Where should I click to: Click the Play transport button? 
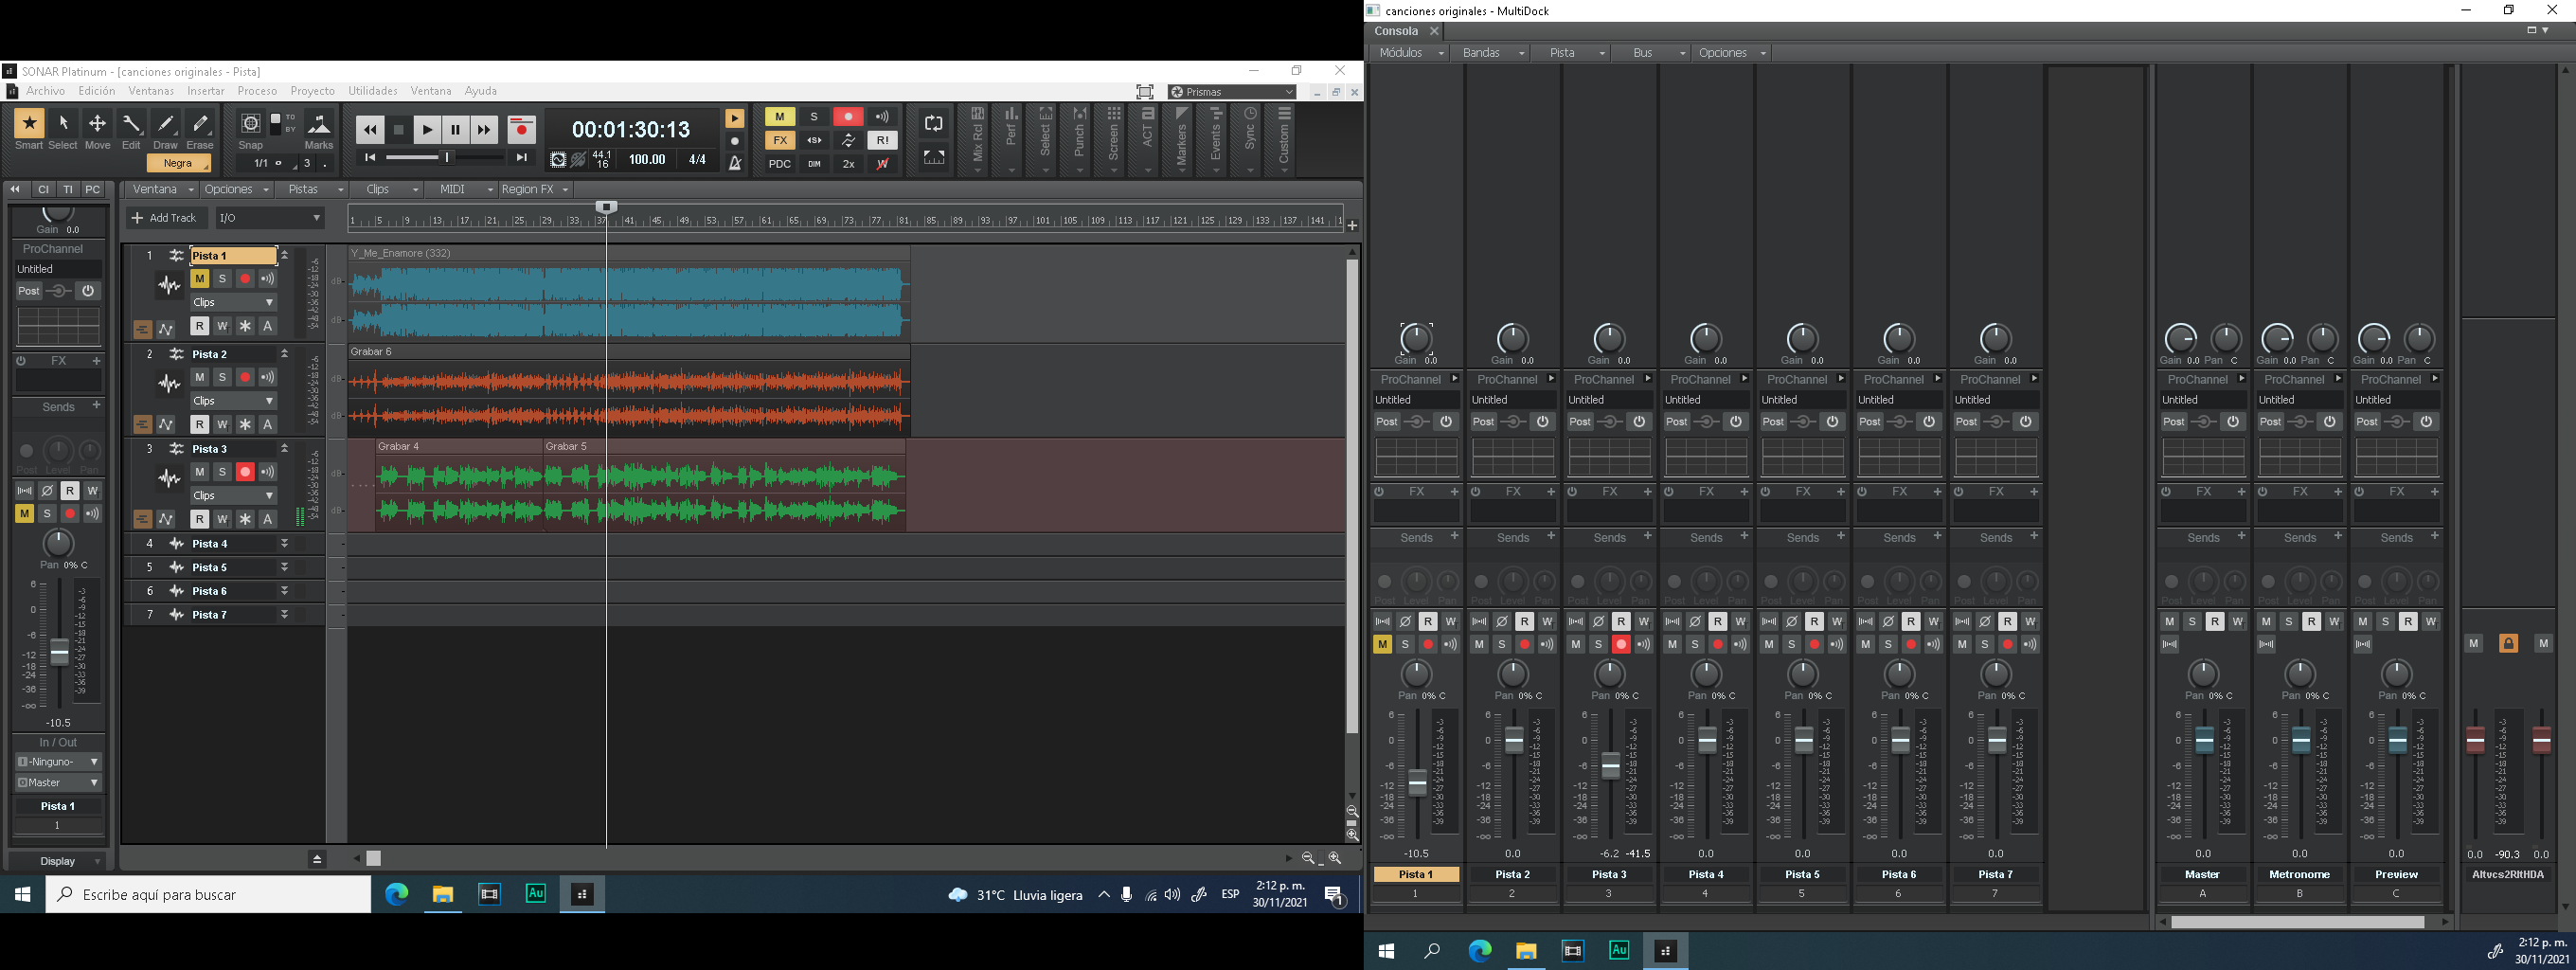pos(427,130)
